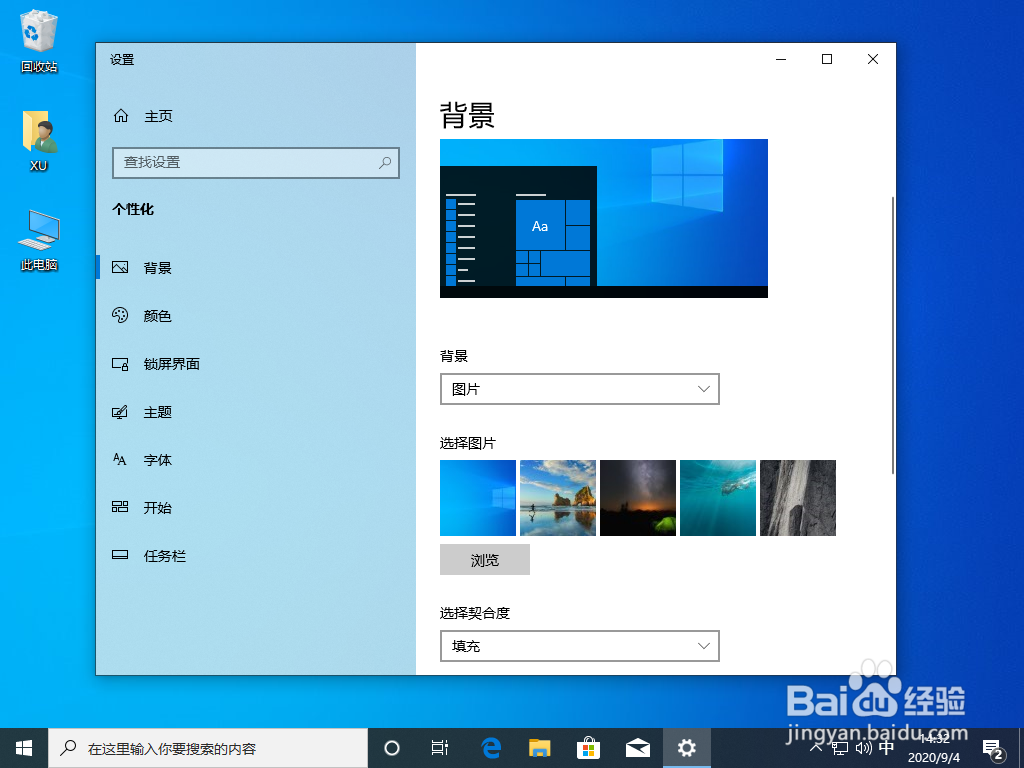Open Mail app from the taskbar
This screenshot has width=1024, height=768.
[637, 748]
